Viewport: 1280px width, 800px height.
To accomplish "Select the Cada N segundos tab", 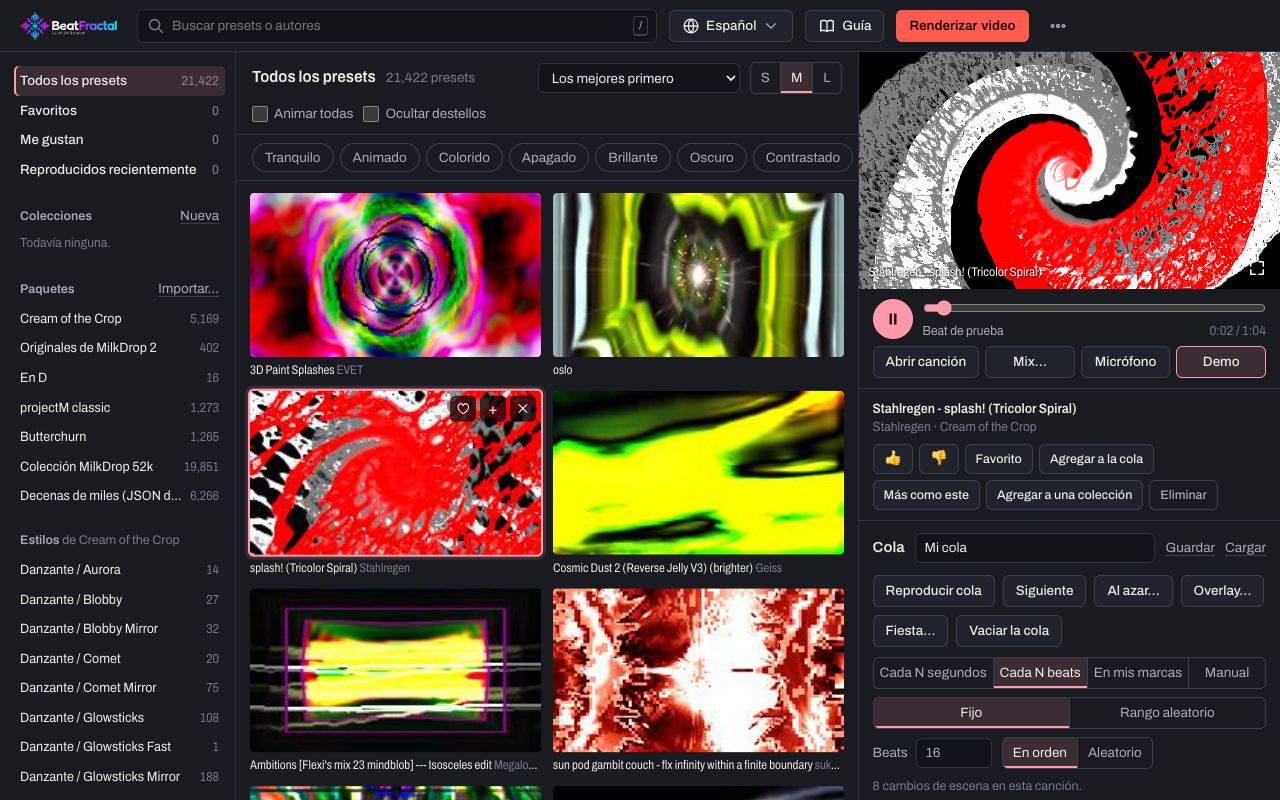I will [x=933, y=672].
